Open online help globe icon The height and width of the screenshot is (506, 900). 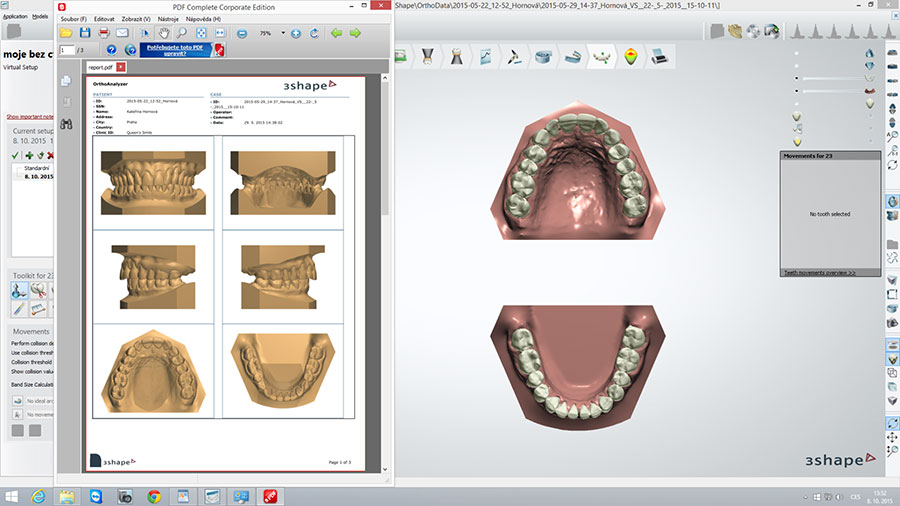tap(131, 50)
